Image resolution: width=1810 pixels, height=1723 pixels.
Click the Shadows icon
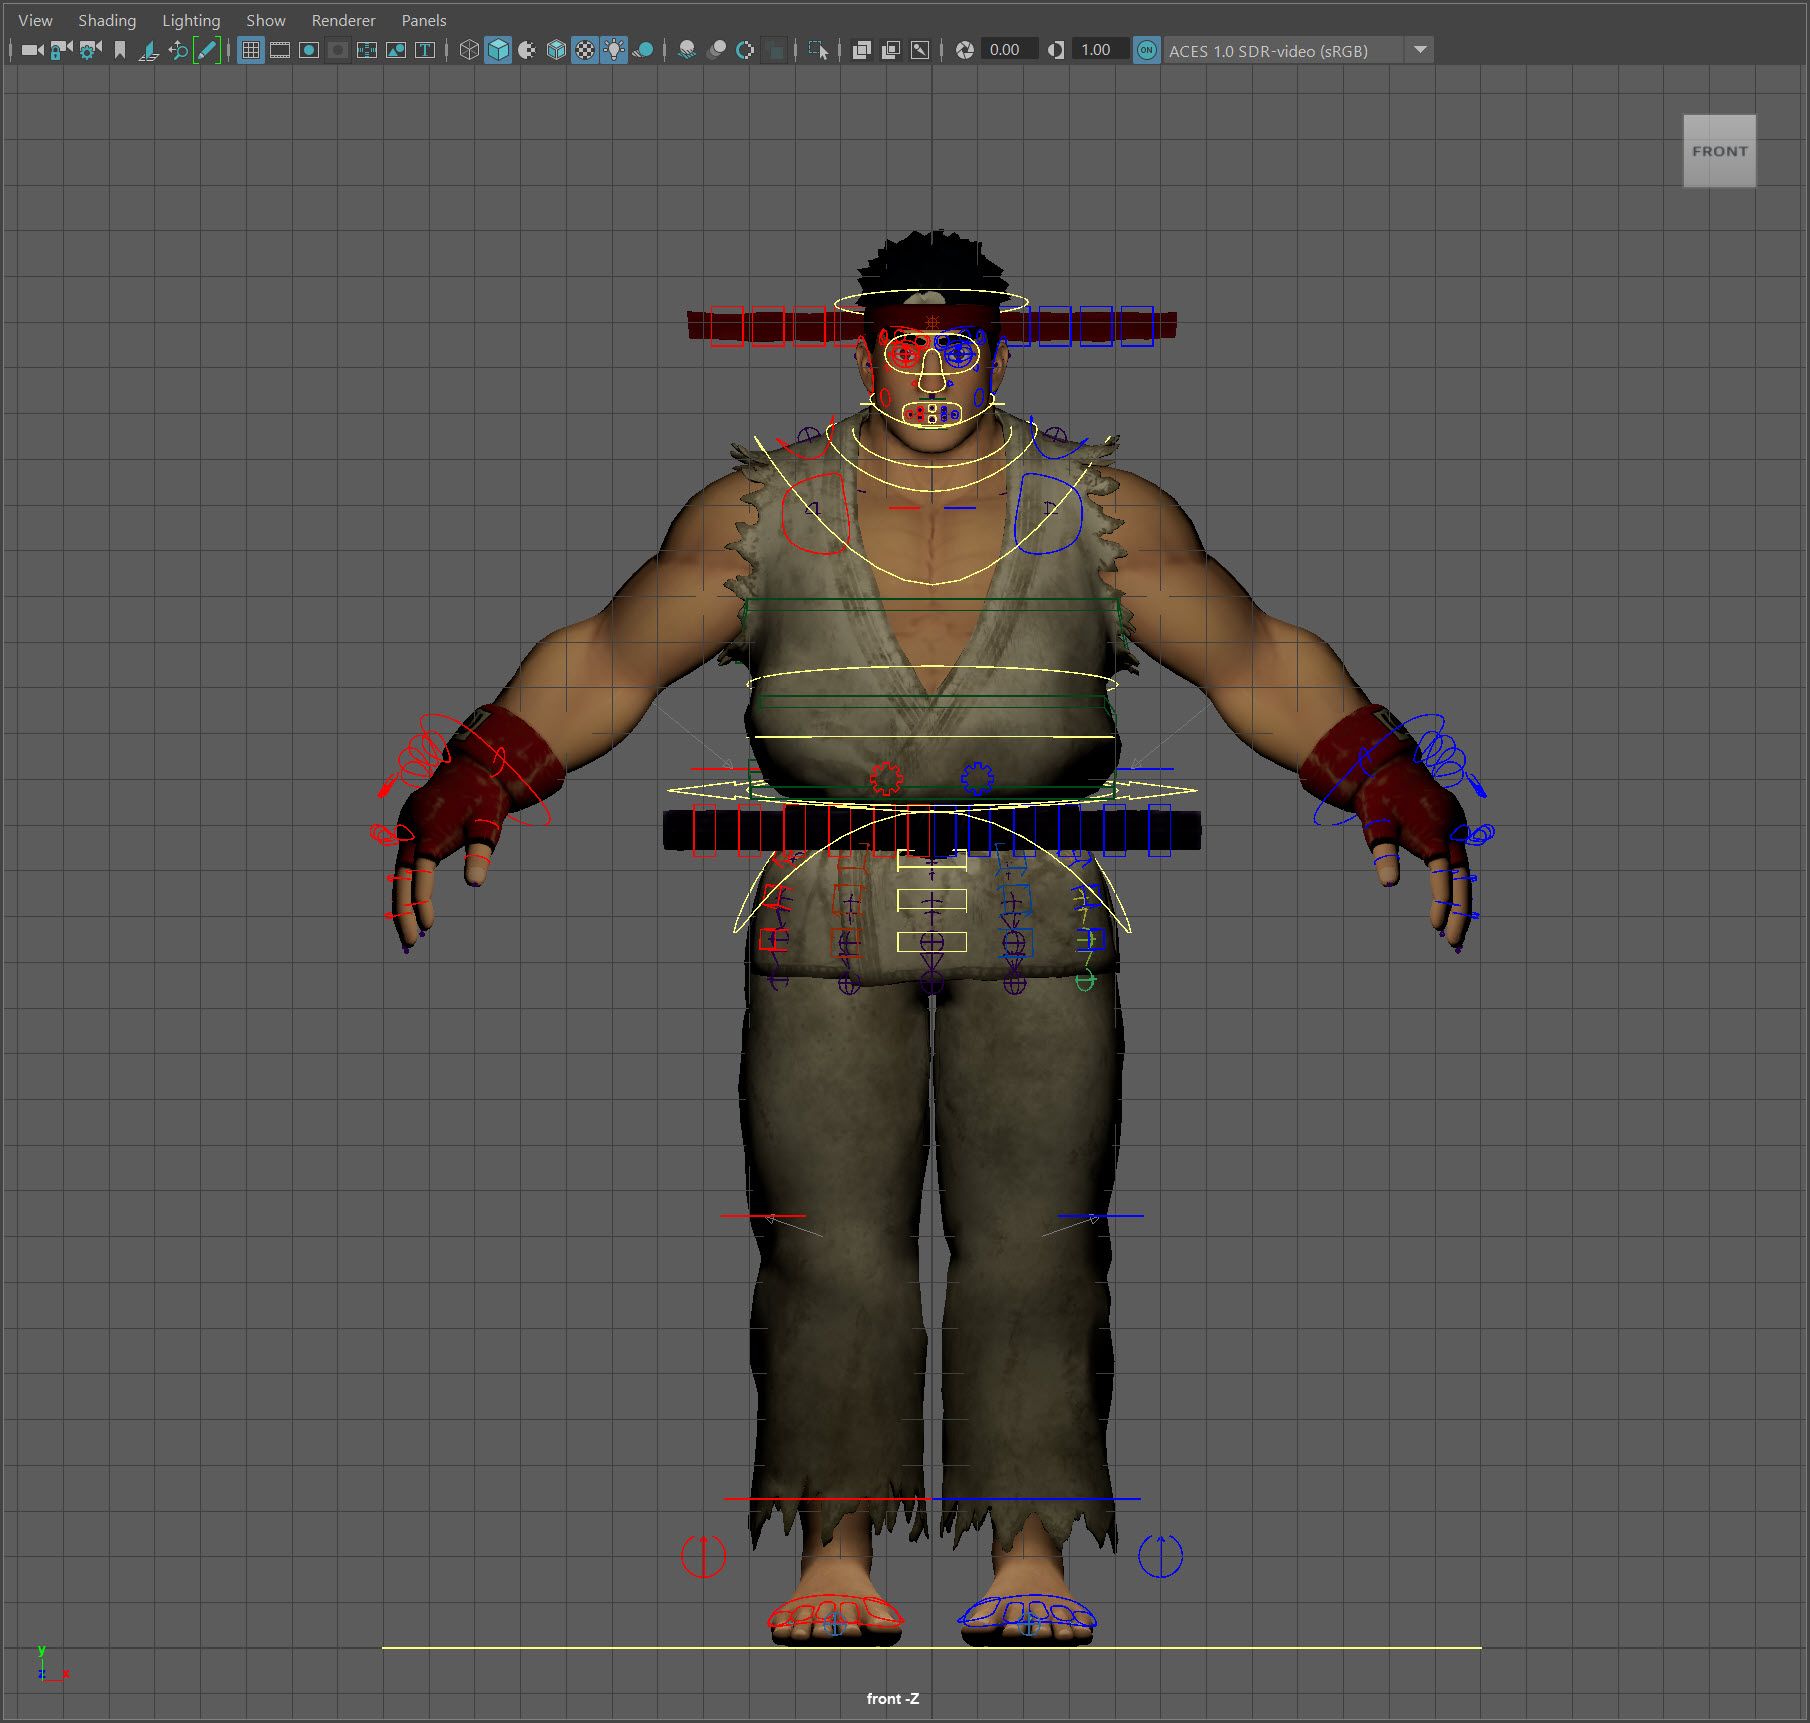tap(643, 50)
